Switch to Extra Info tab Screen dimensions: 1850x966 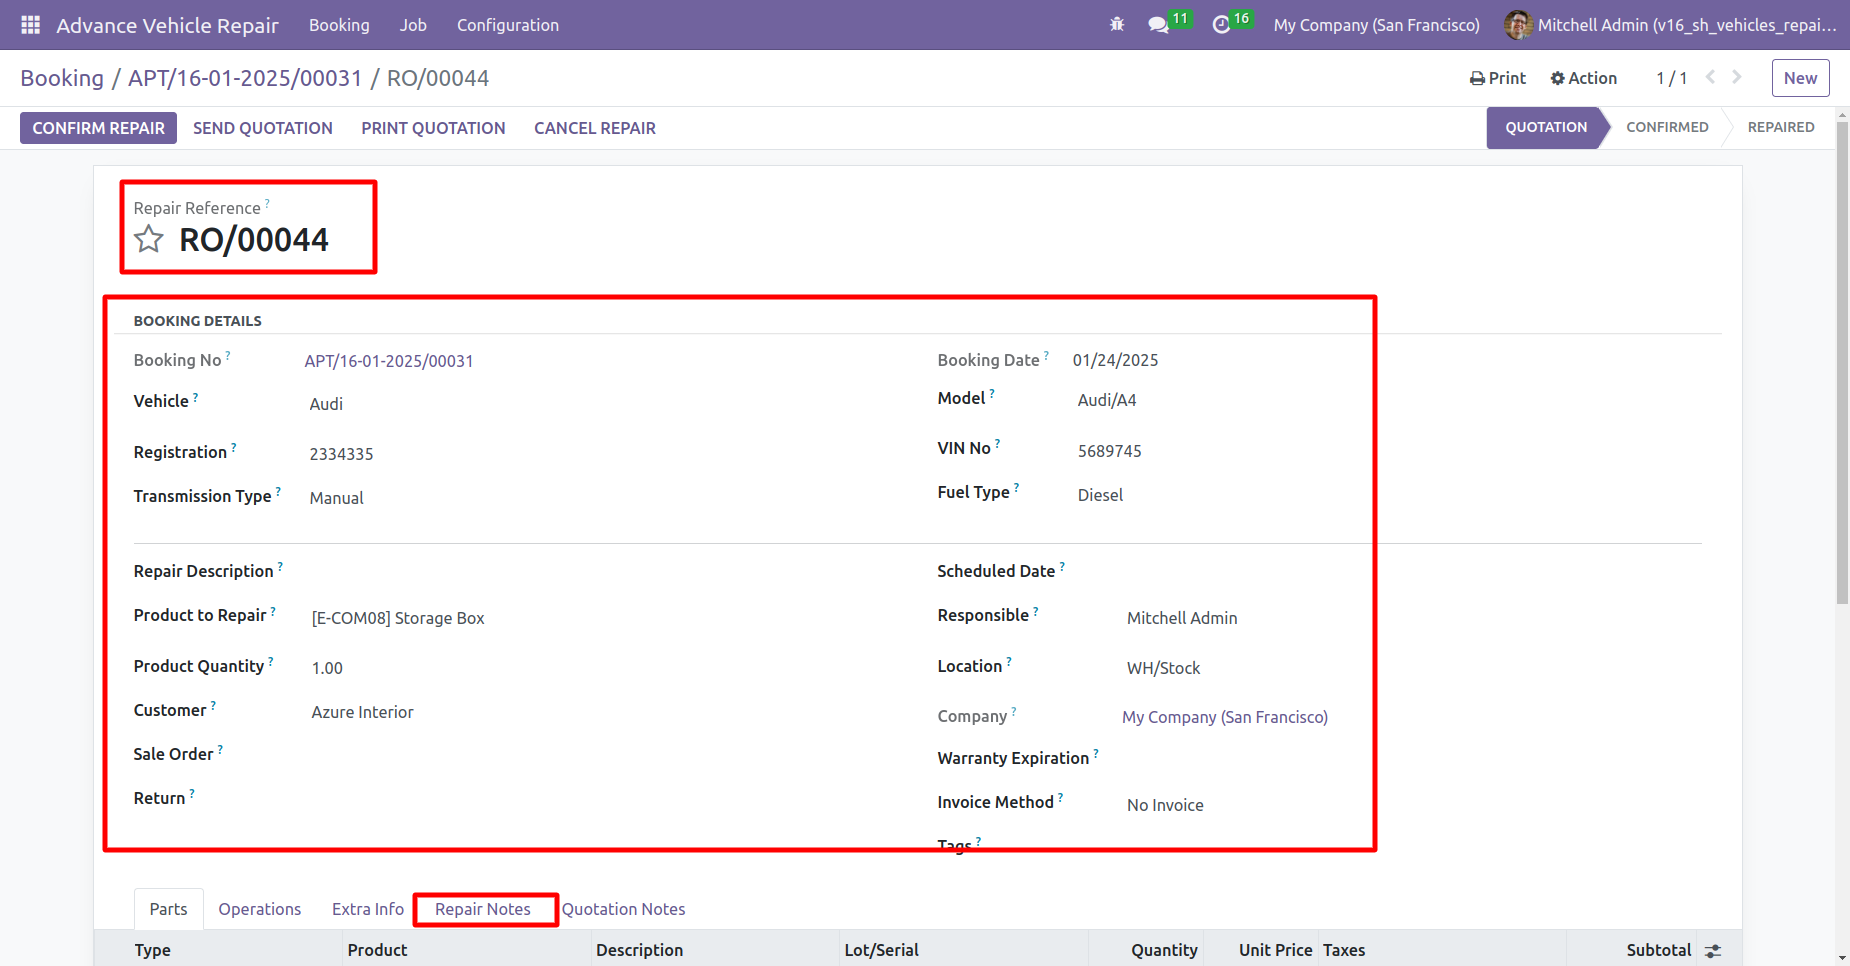368,909
